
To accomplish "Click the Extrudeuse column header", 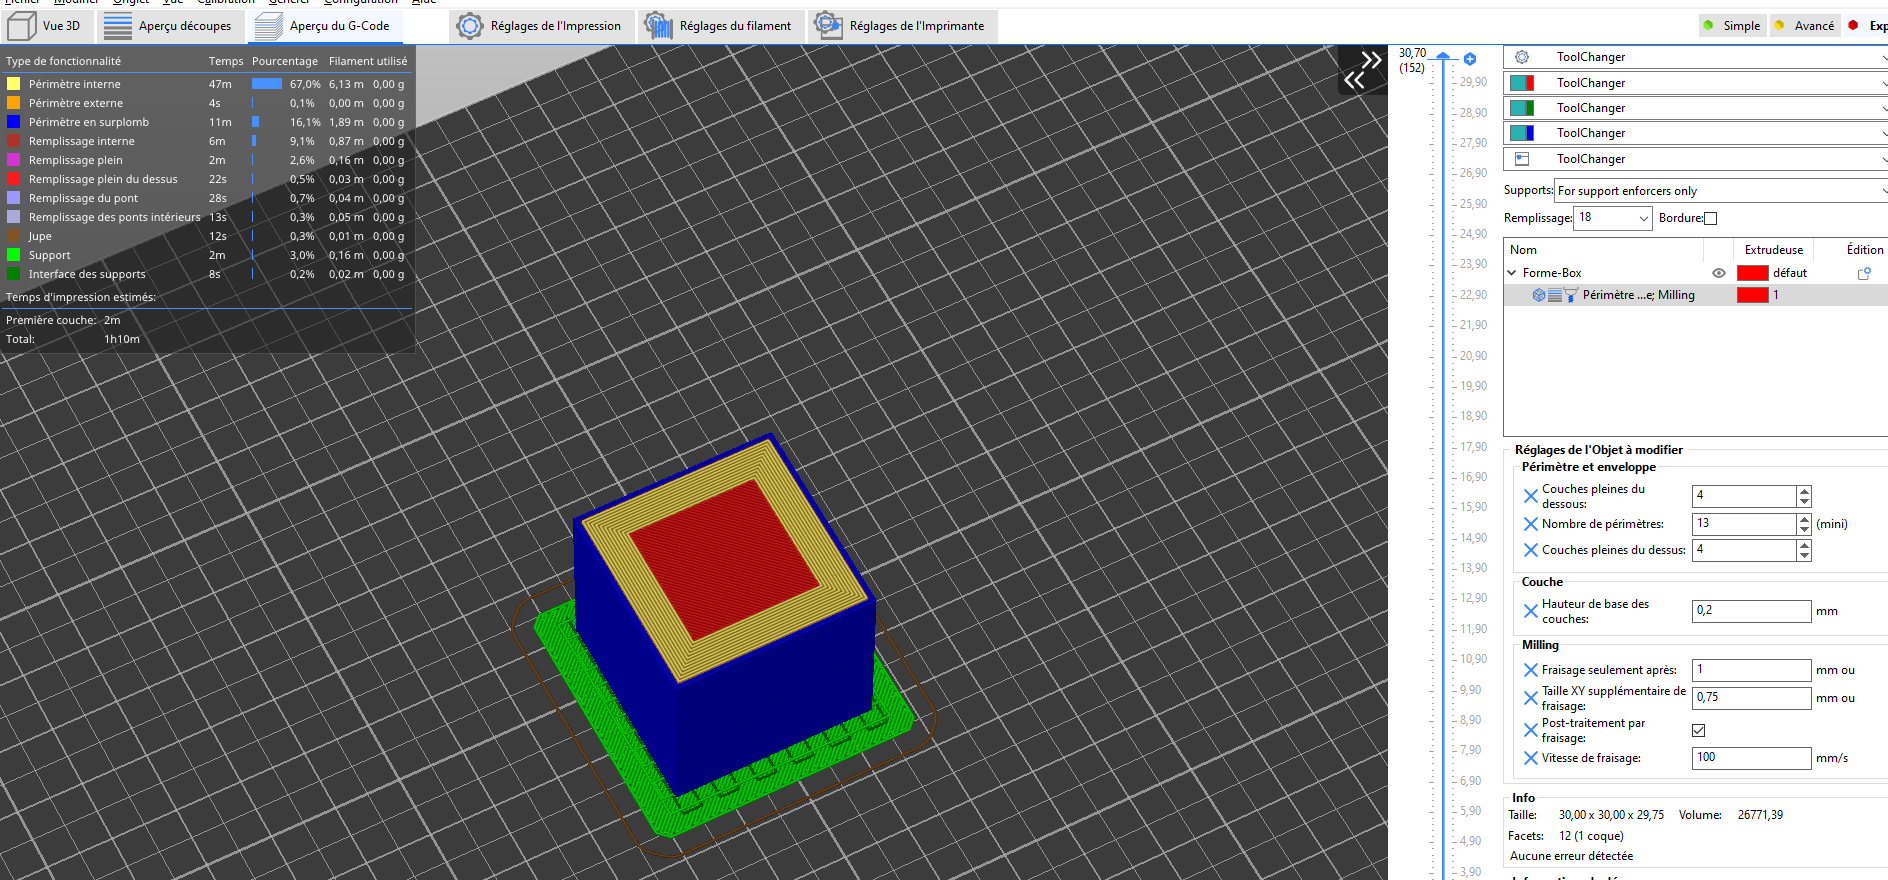I will pos(1774,250).
